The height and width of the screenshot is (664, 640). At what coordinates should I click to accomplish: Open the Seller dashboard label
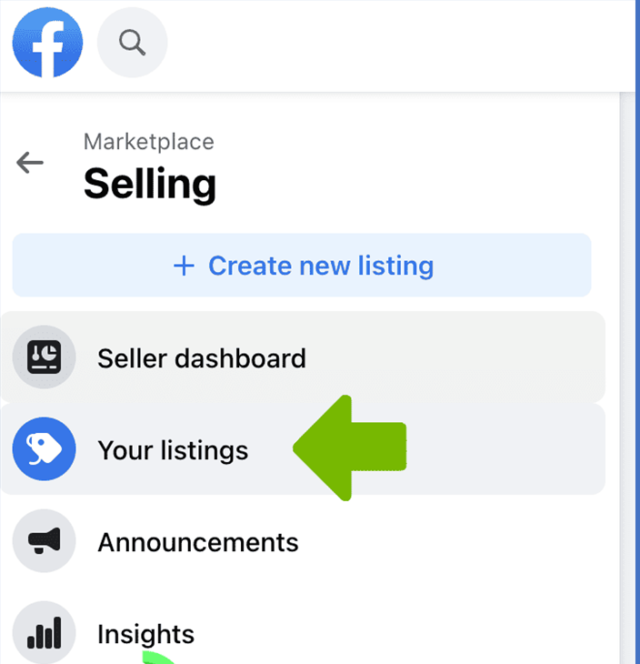pyautogui.click(x=201, y=358)
